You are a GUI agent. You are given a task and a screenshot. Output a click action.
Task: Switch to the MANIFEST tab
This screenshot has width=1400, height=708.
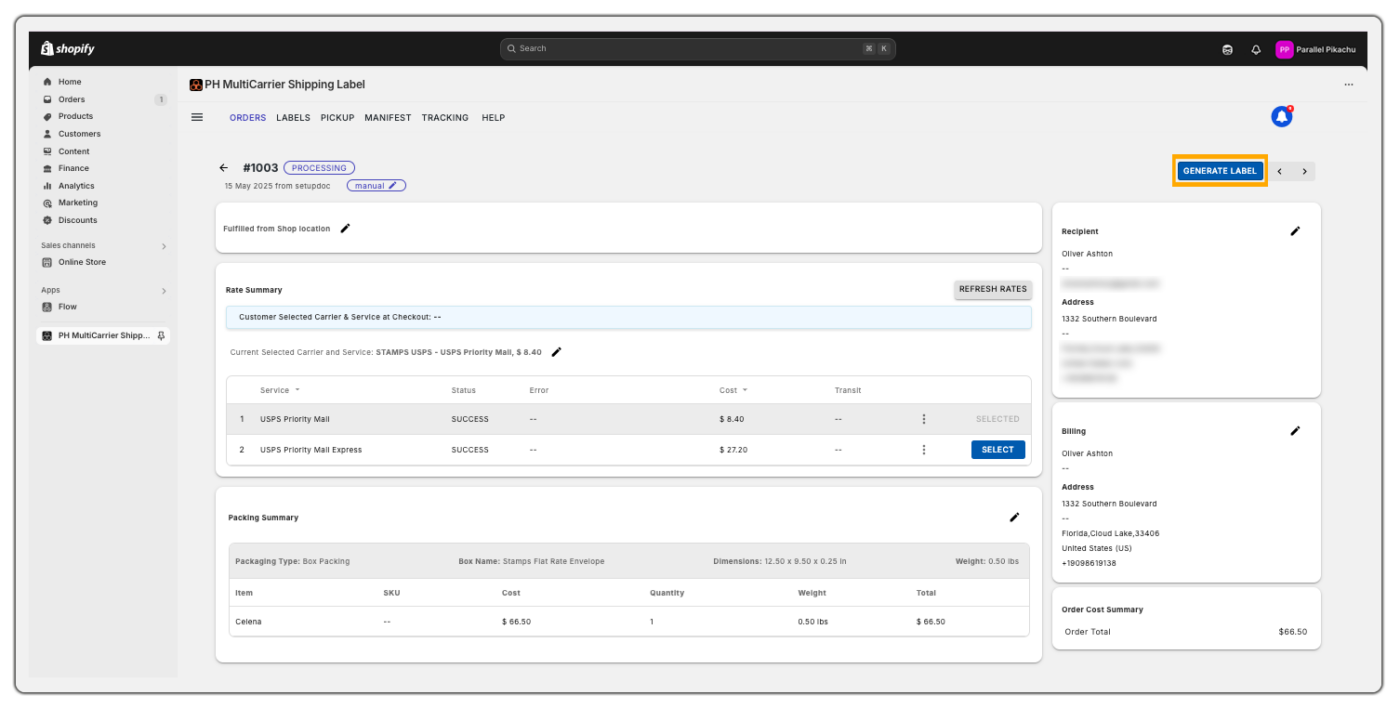388,118
